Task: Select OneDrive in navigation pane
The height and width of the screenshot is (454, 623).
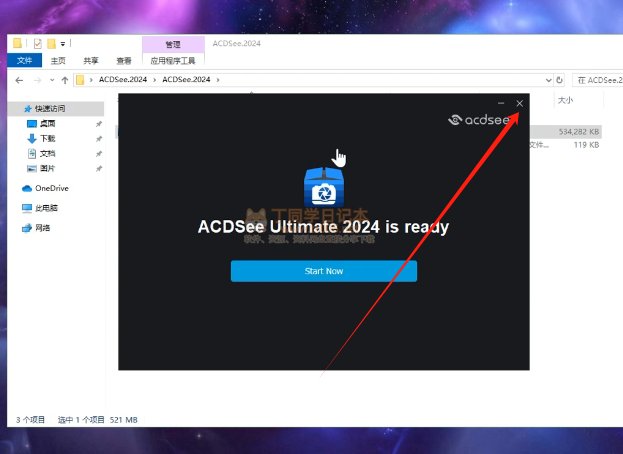Action: [x=52, y=188]
